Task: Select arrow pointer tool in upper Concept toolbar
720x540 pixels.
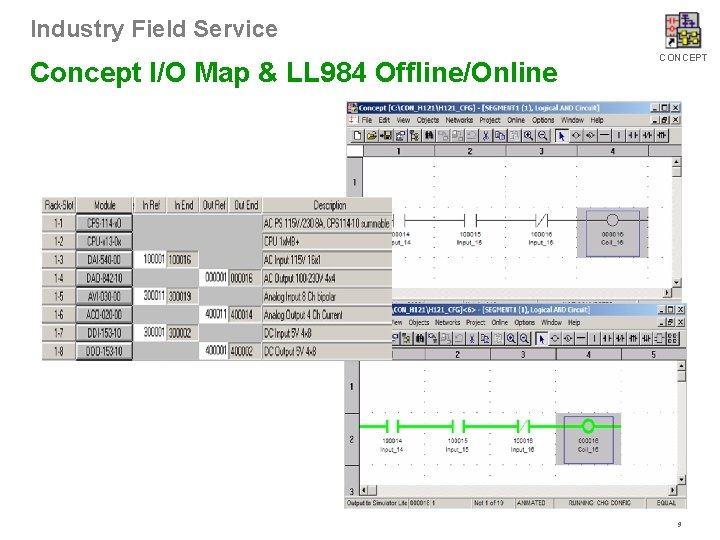Action: click(x=561, y=135)
